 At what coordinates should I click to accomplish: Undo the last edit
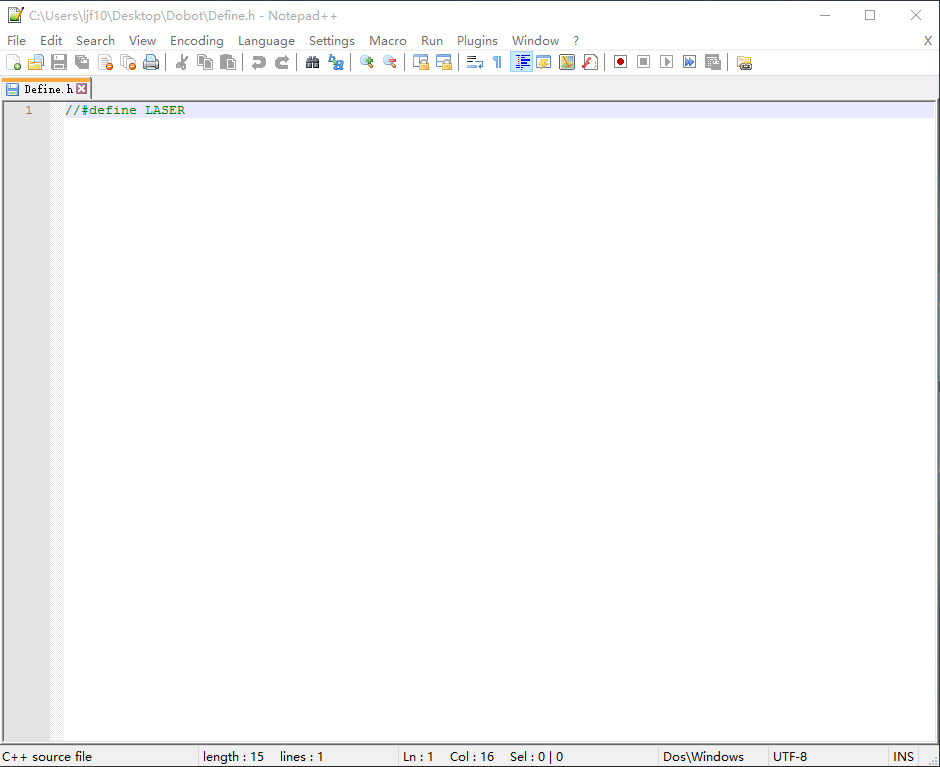pos(258,61)
